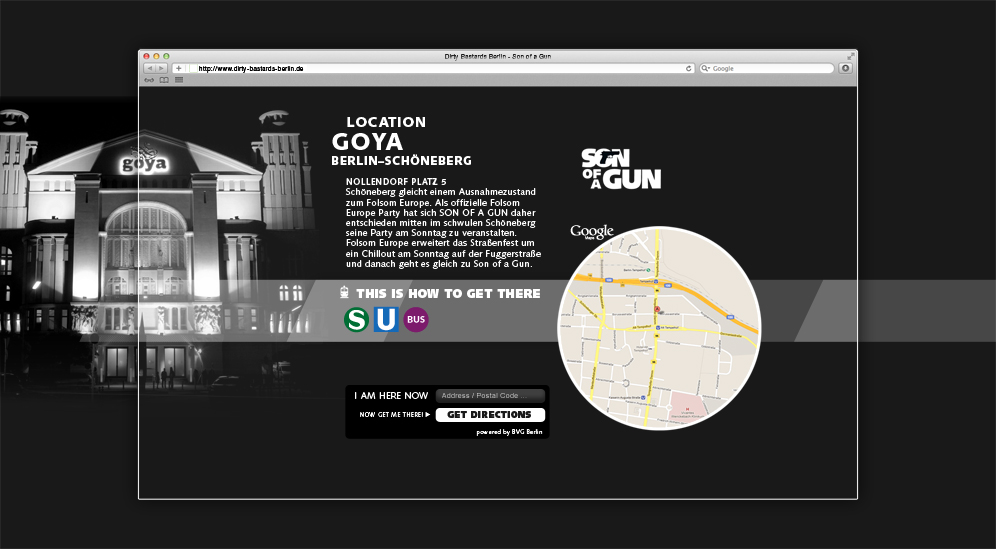Show bookmarks with the open book icon
Screen dimensions: 996x549
click(164, 80)
